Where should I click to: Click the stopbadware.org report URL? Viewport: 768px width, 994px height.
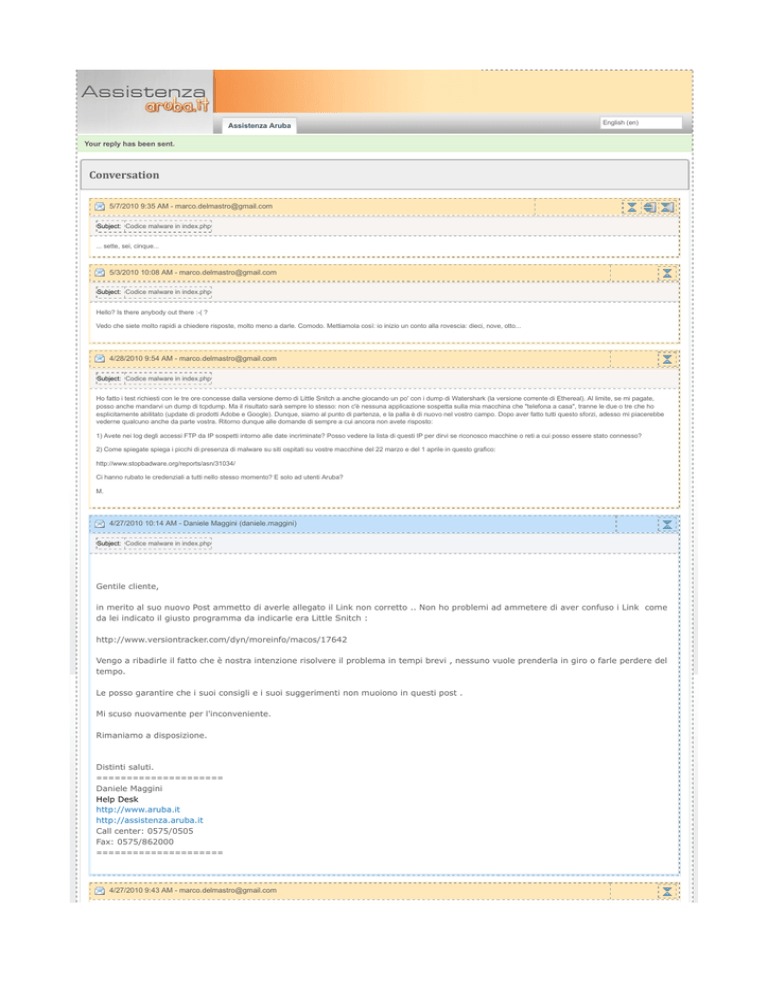coord(166,463)
